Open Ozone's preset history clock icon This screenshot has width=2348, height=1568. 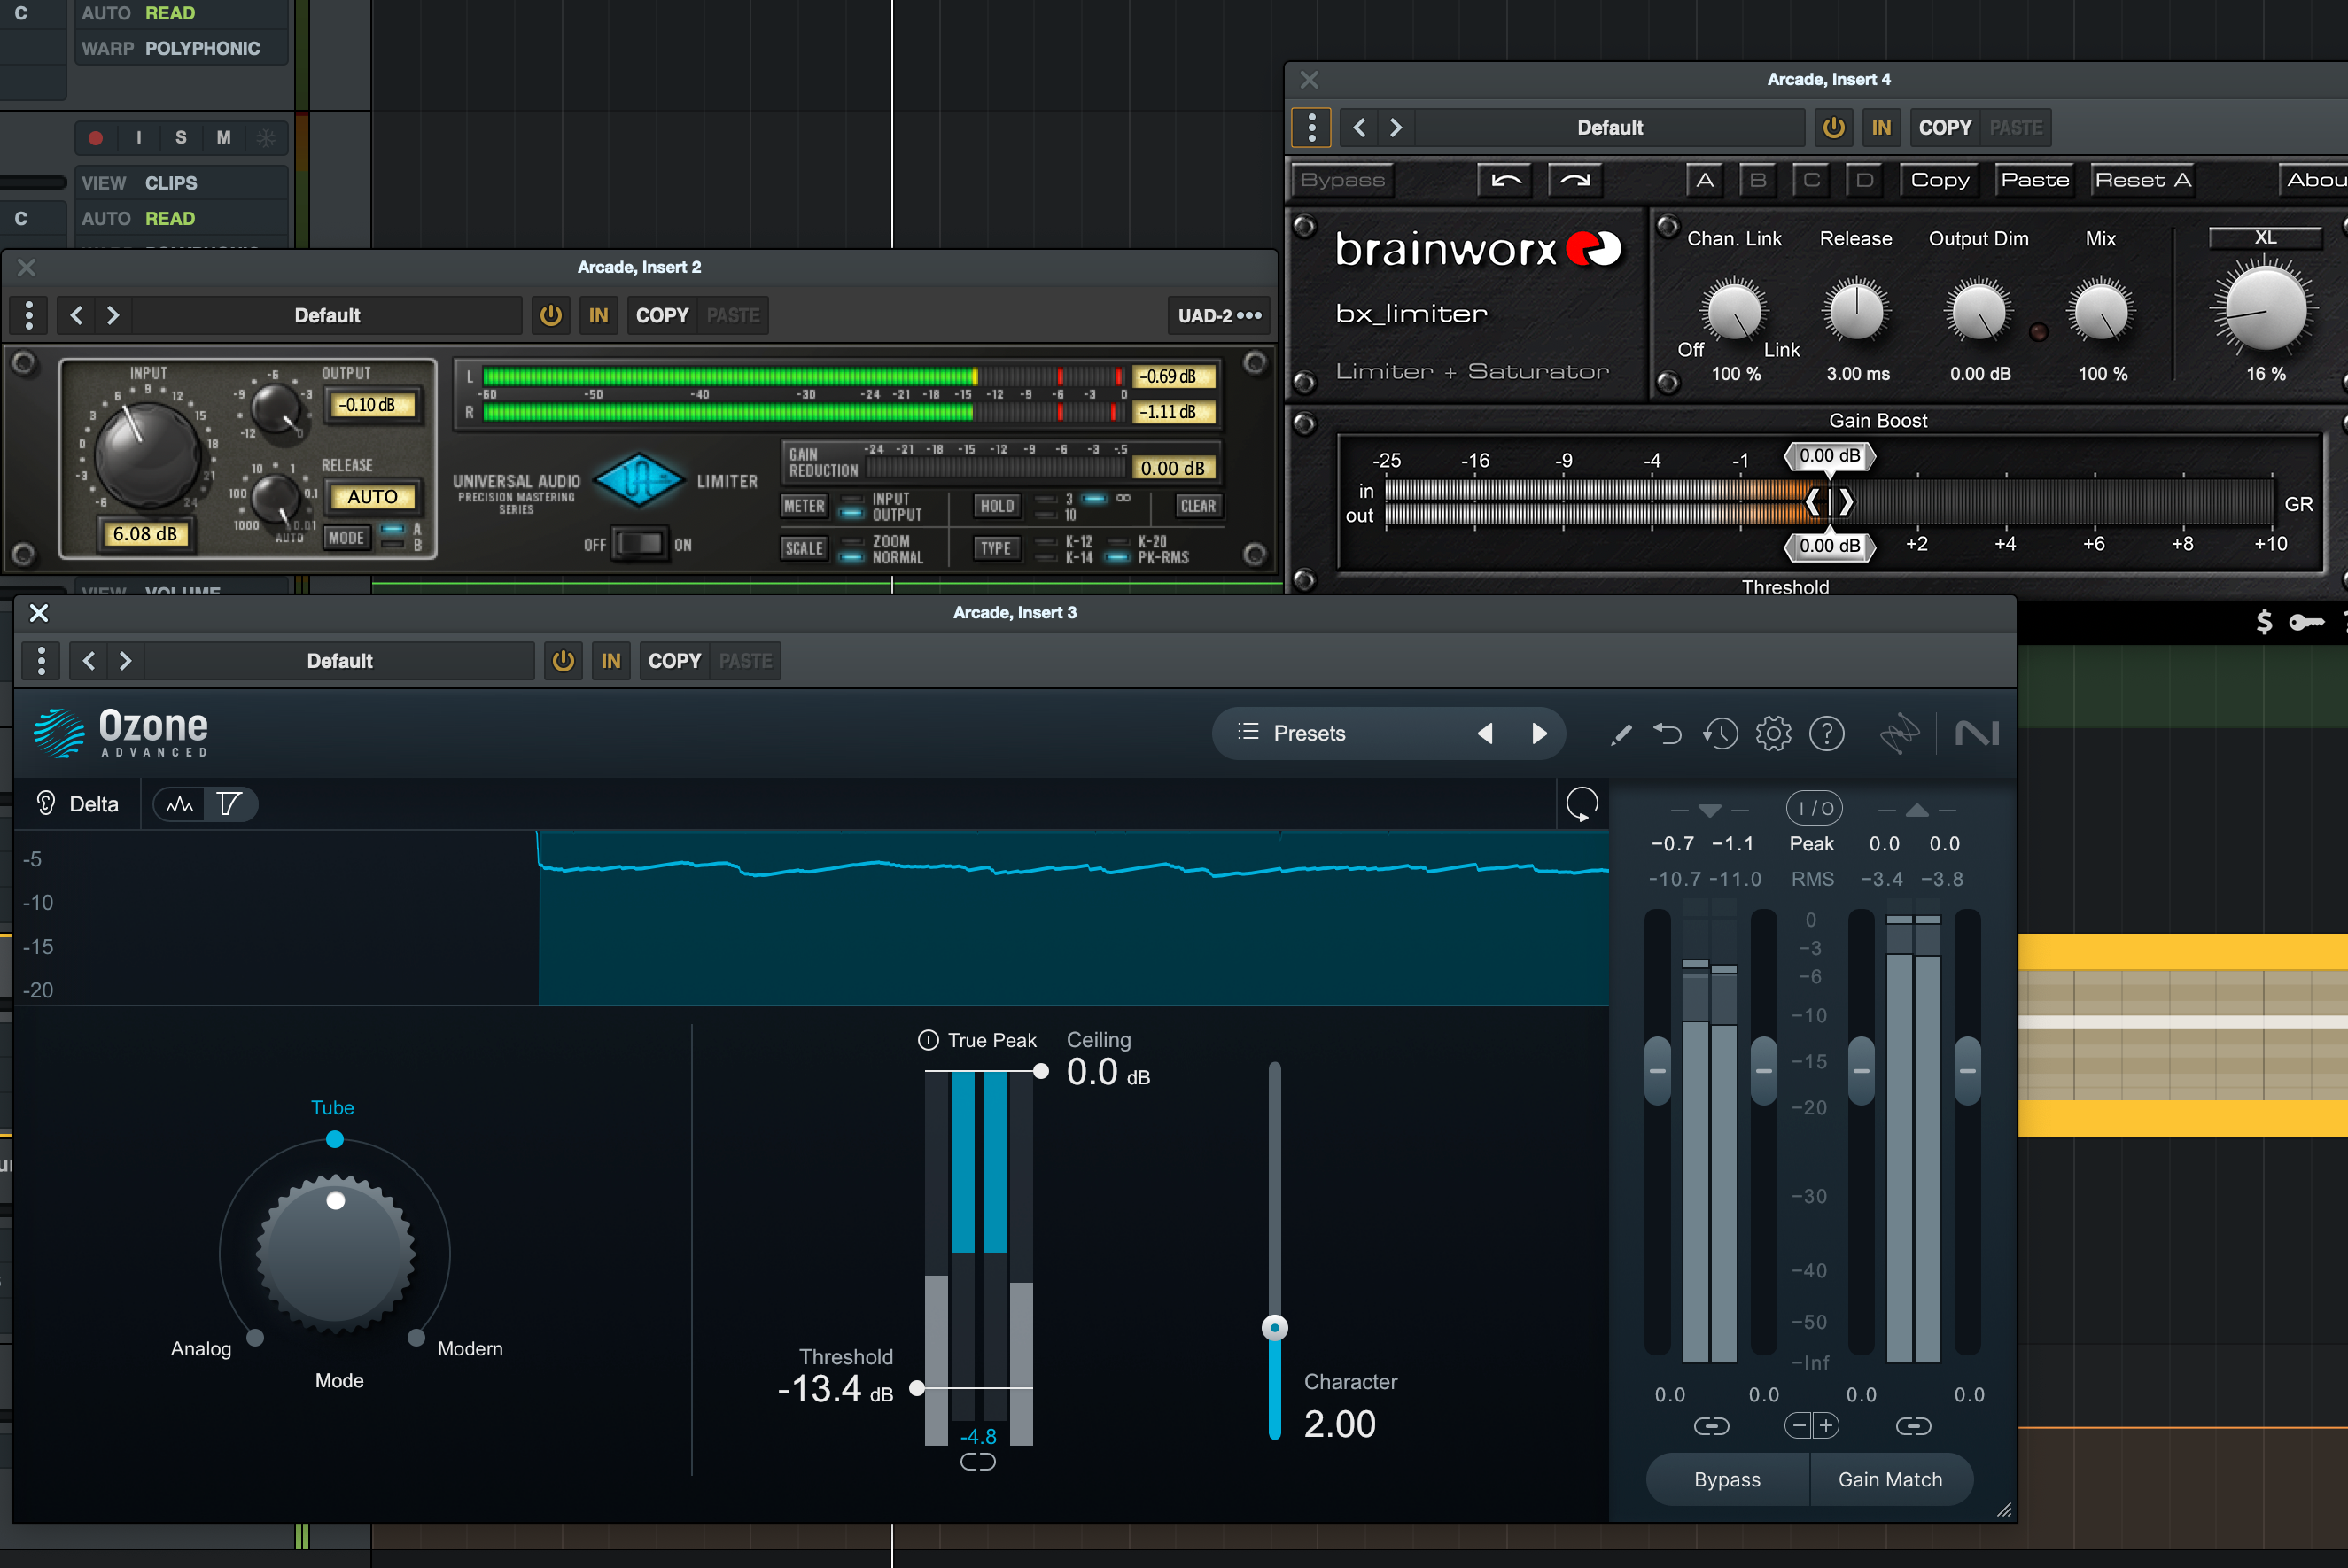pos(1720,733)
